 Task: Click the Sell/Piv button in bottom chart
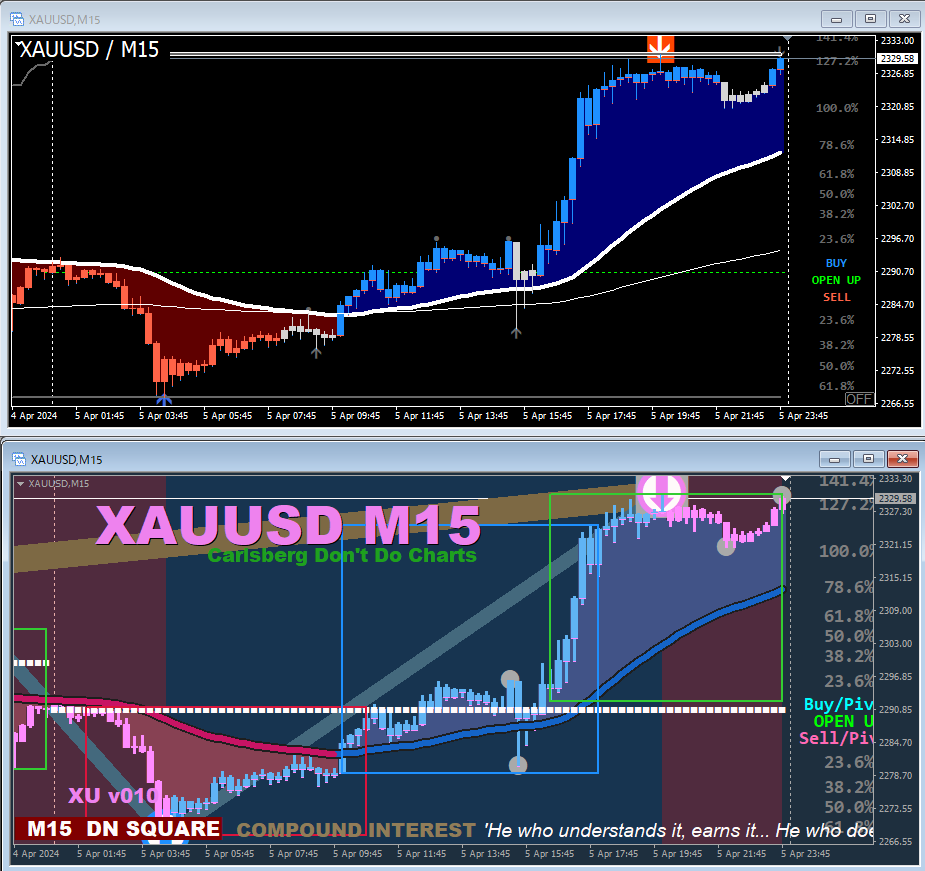(x=836, y=738)
